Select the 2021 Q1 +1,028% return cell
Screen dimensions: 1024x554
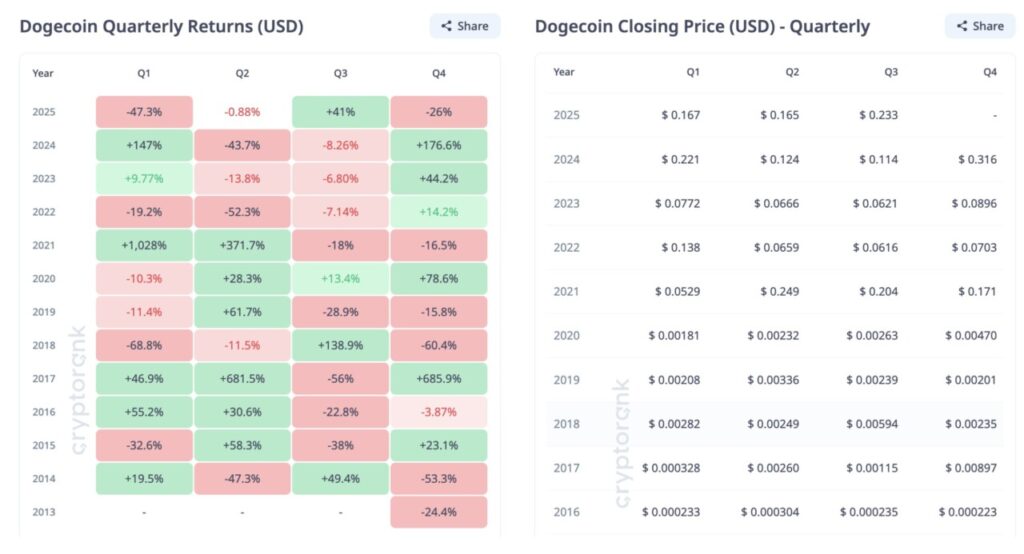pyautogui.click(x=144, y=245)
